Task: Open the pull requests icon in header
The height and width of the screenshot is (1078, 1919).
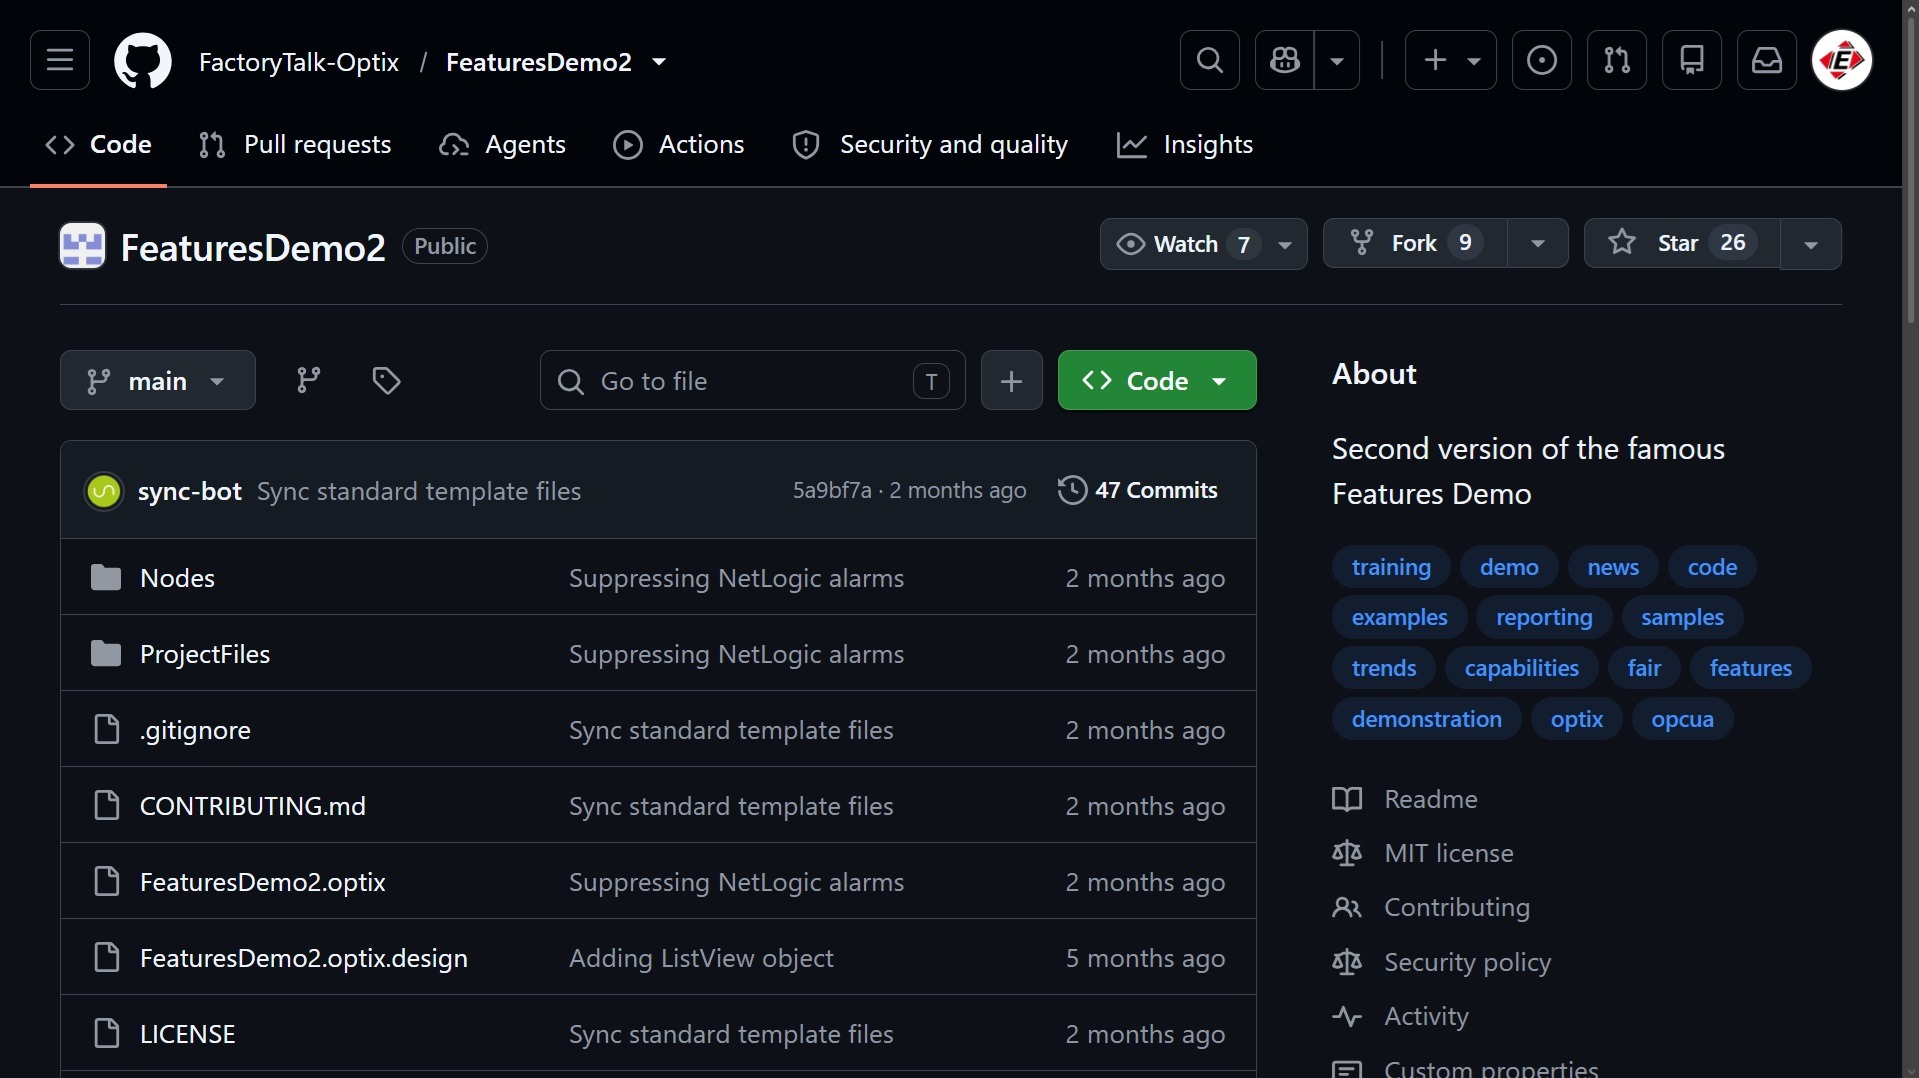Action: coord(1617,61)
